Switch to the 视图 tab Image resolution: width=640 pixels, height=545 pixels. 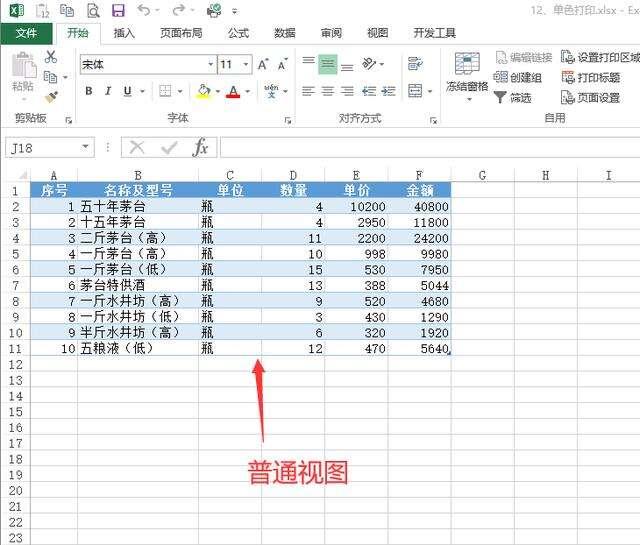click(x=378, y=33)
